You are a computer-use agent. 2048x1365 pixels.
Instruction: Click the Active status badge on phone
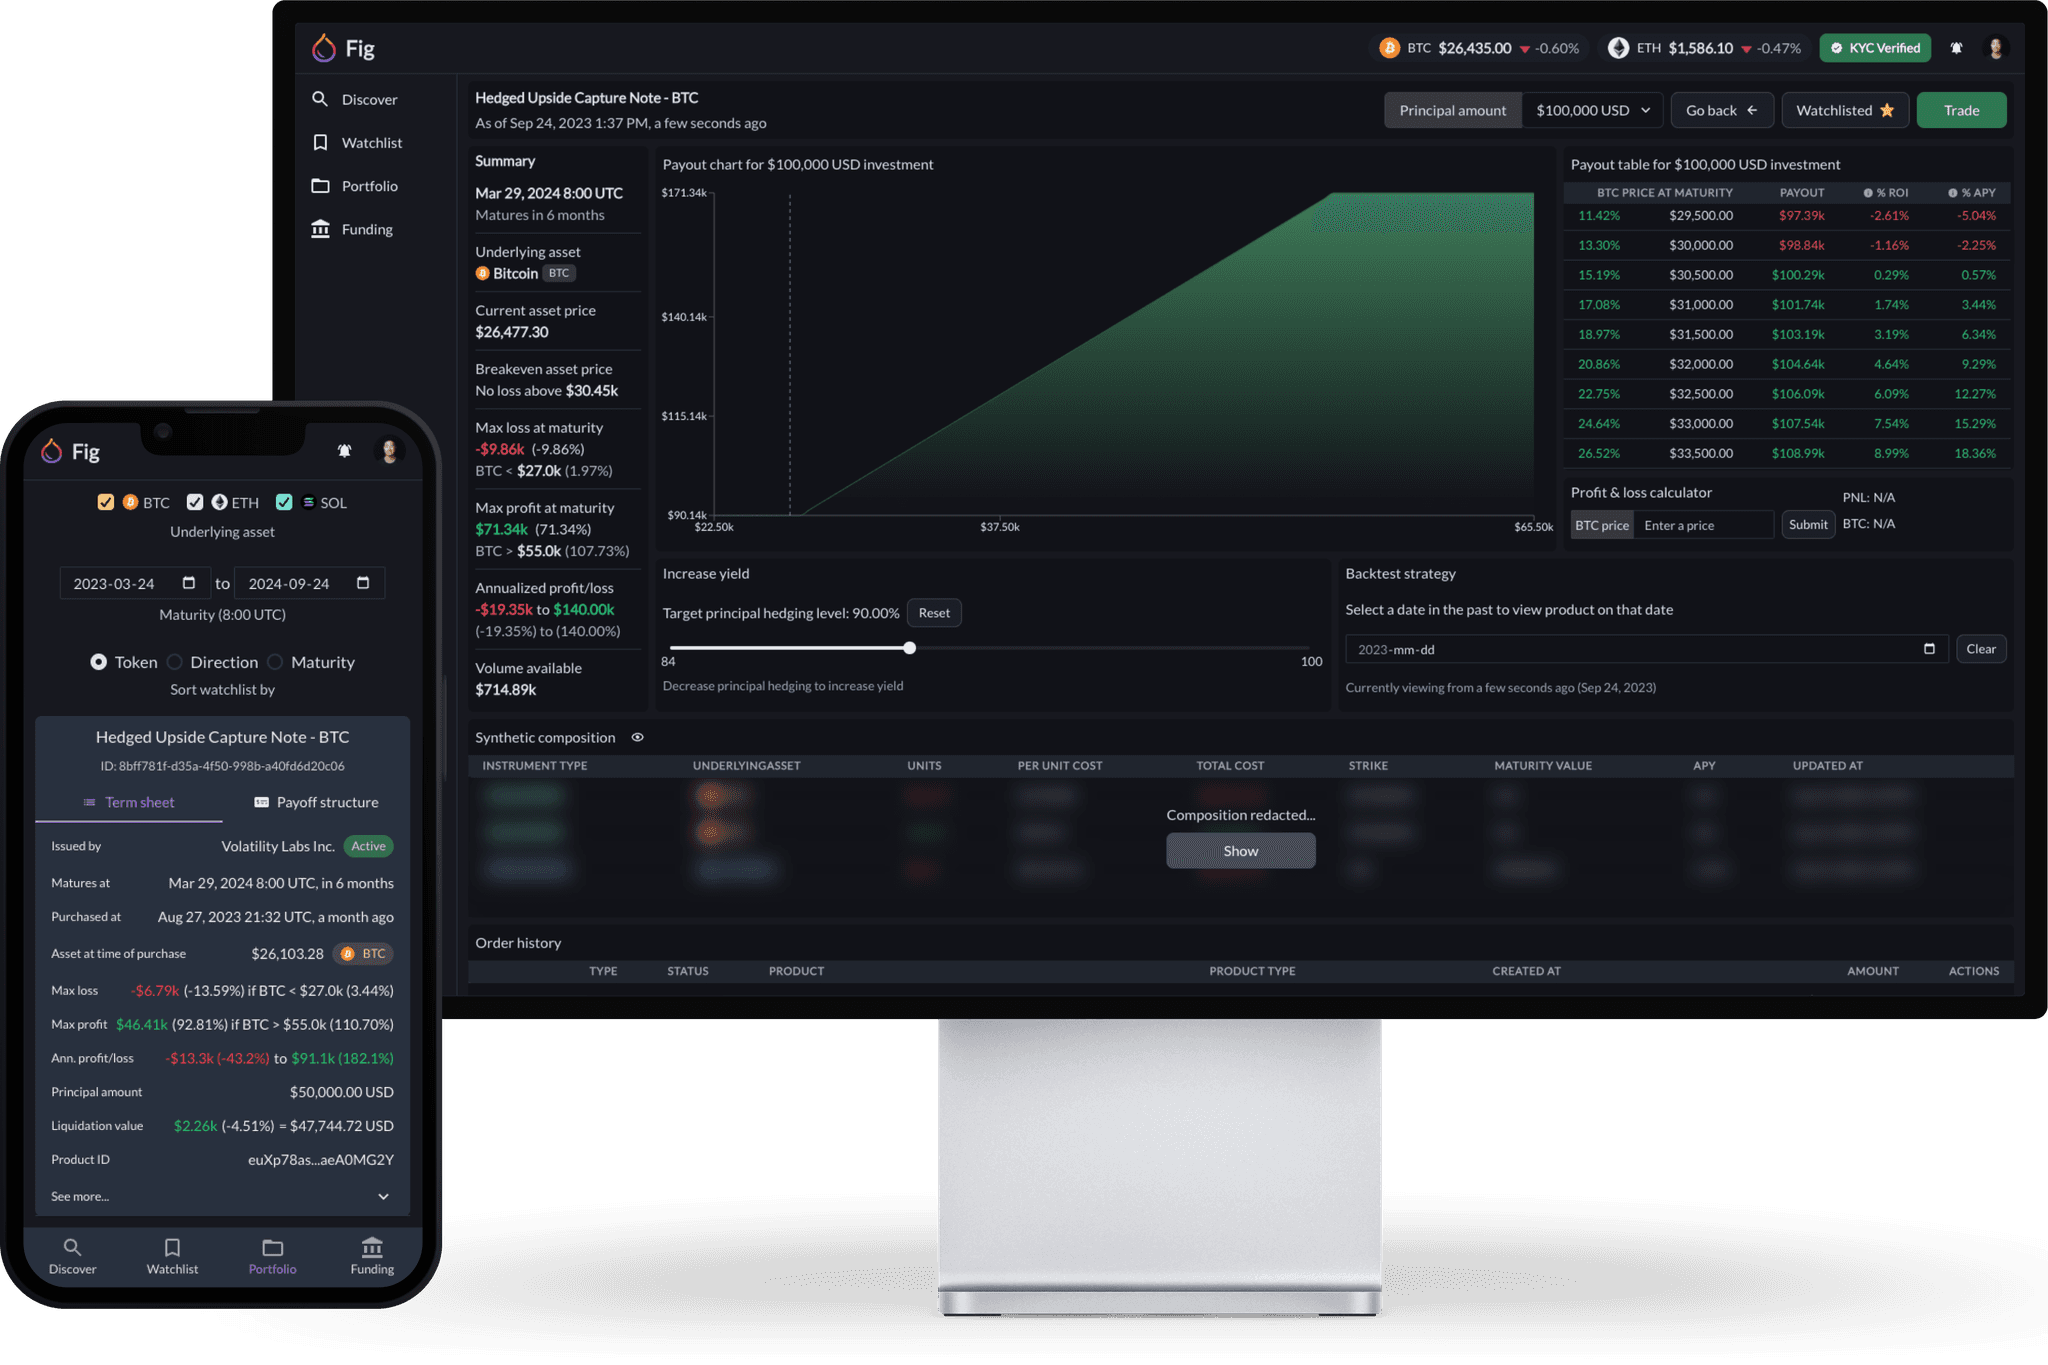(368, 846)
